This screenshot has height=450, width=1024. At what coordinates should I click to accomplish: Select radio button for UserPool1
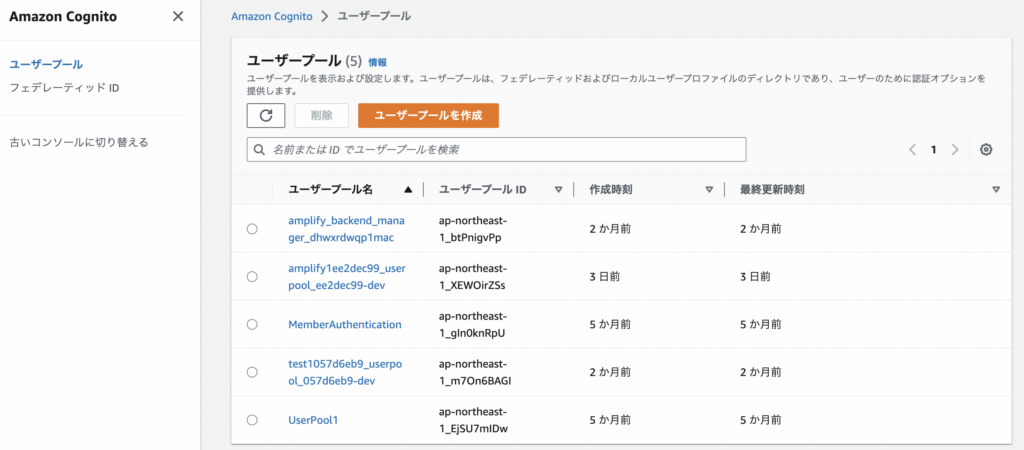click(x=252, y=420)
